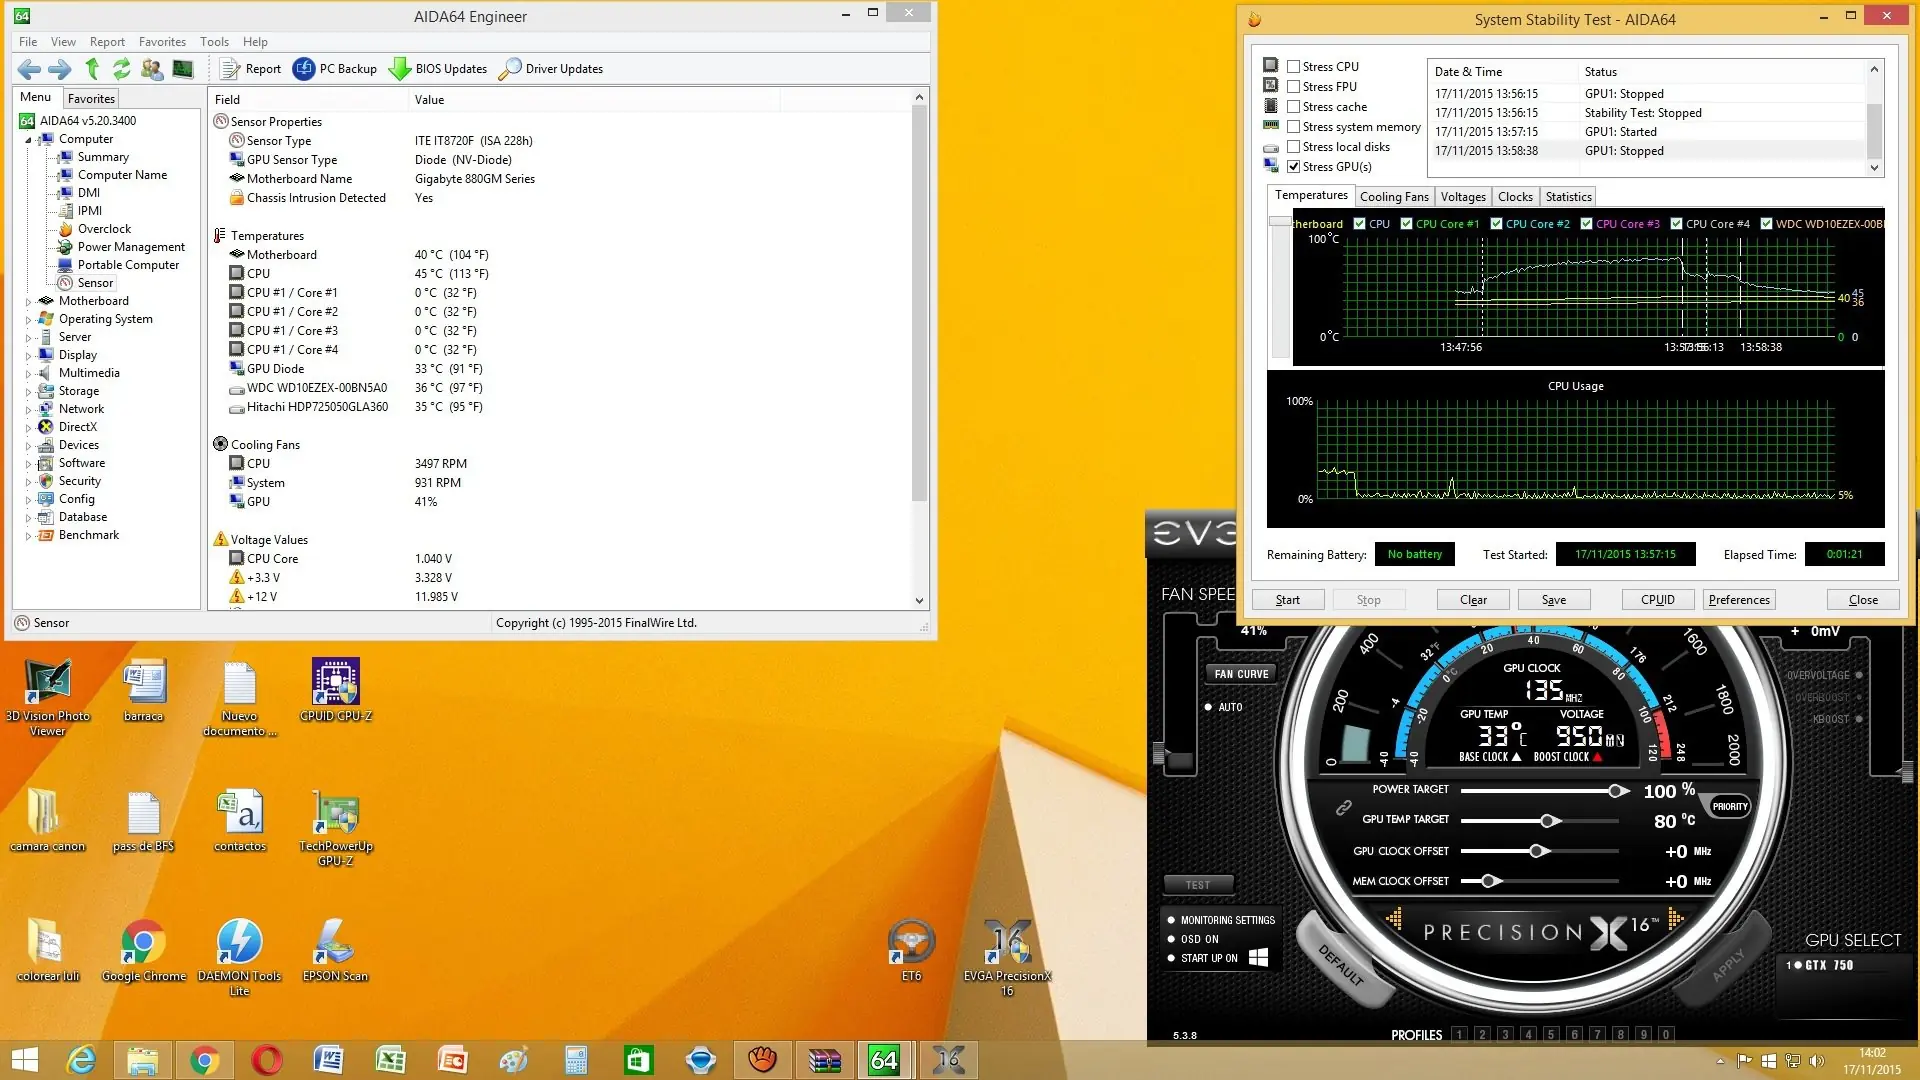Open the contactos desktop file
Viewport: 1920px width, 1080px height.
[240, 821]
